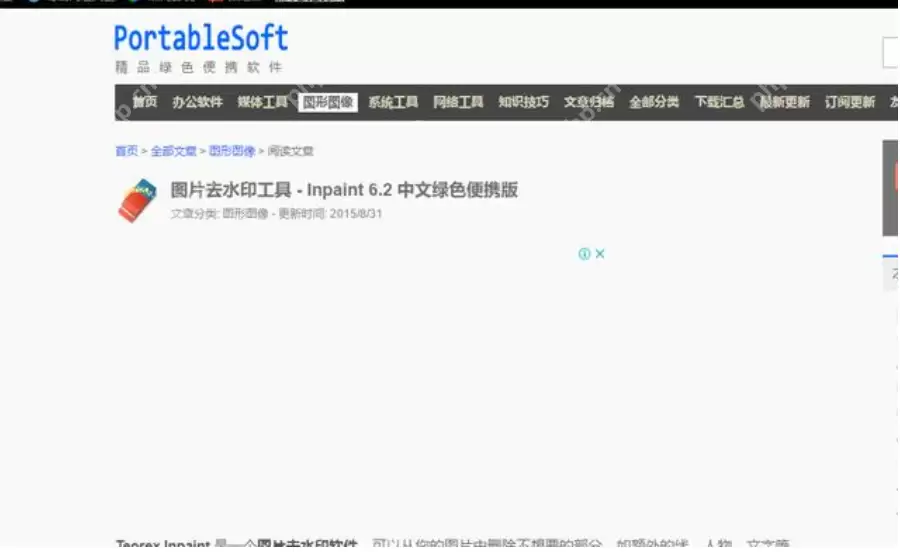This screenshot has height=552, width=900.
Task: Click 图形图像 category link under title
Action: coord(245,214)
